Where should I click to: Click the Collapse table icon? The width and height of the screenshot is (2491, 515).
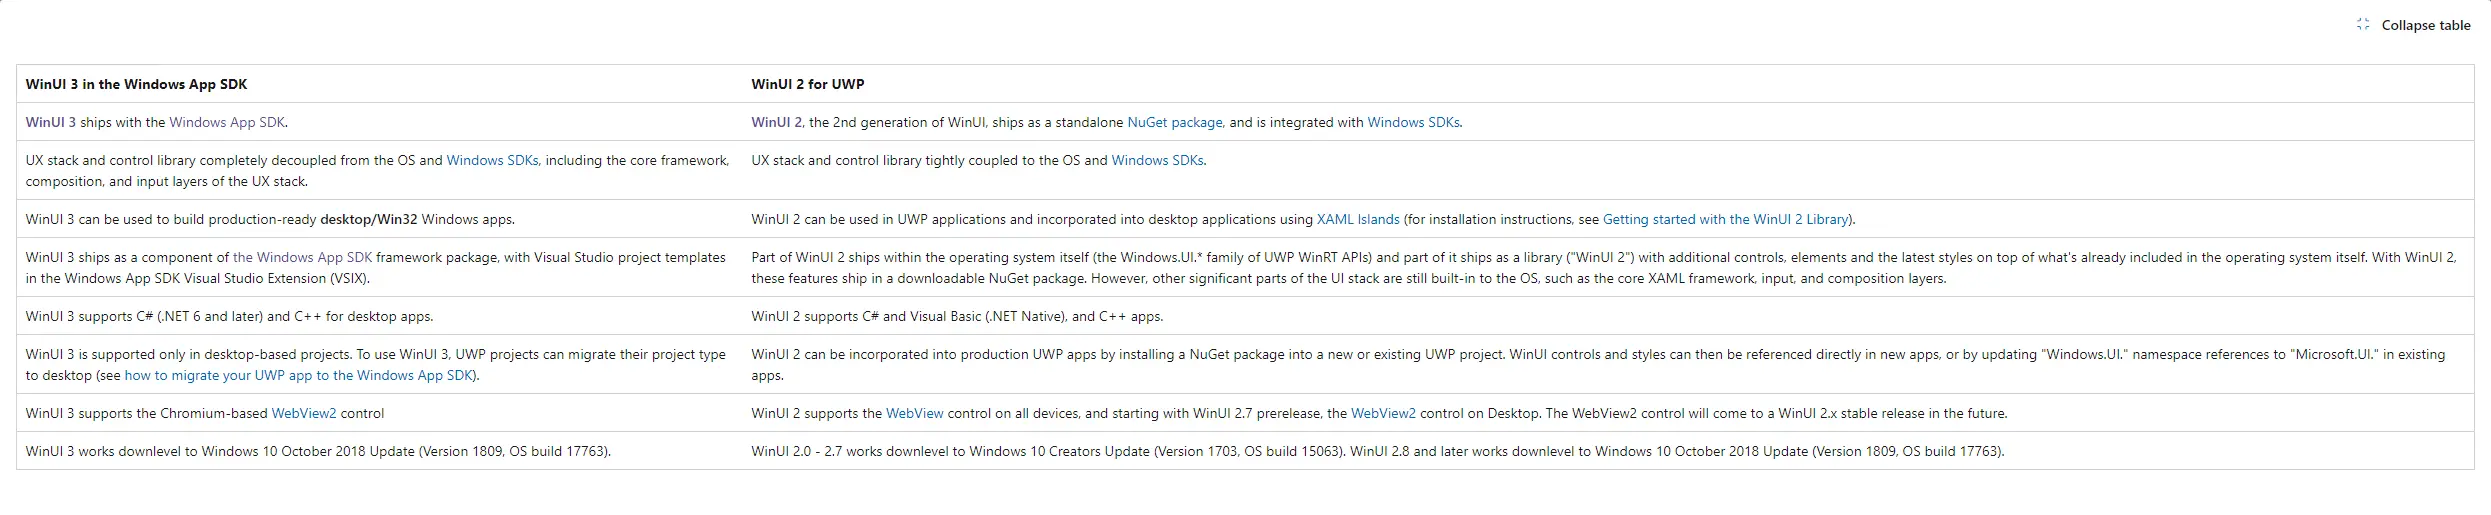[x=2363, y=25]
